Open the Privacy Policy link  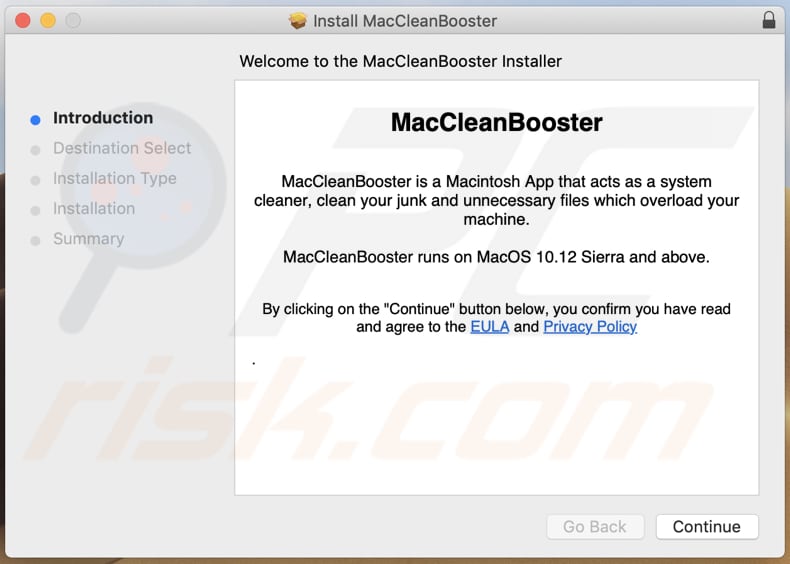coord(590,327)
